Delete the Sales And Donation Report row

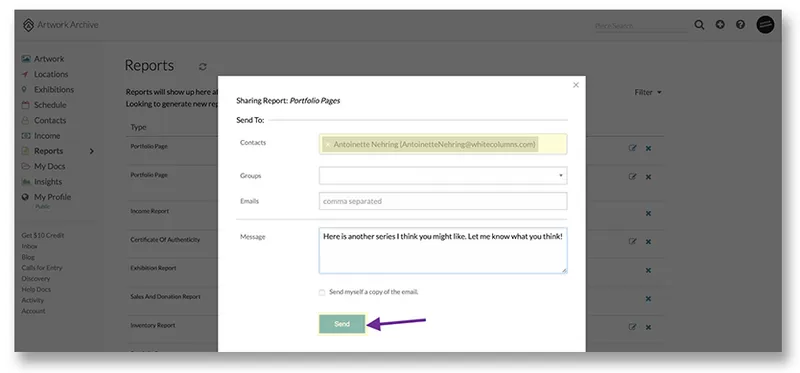[648, 299]
